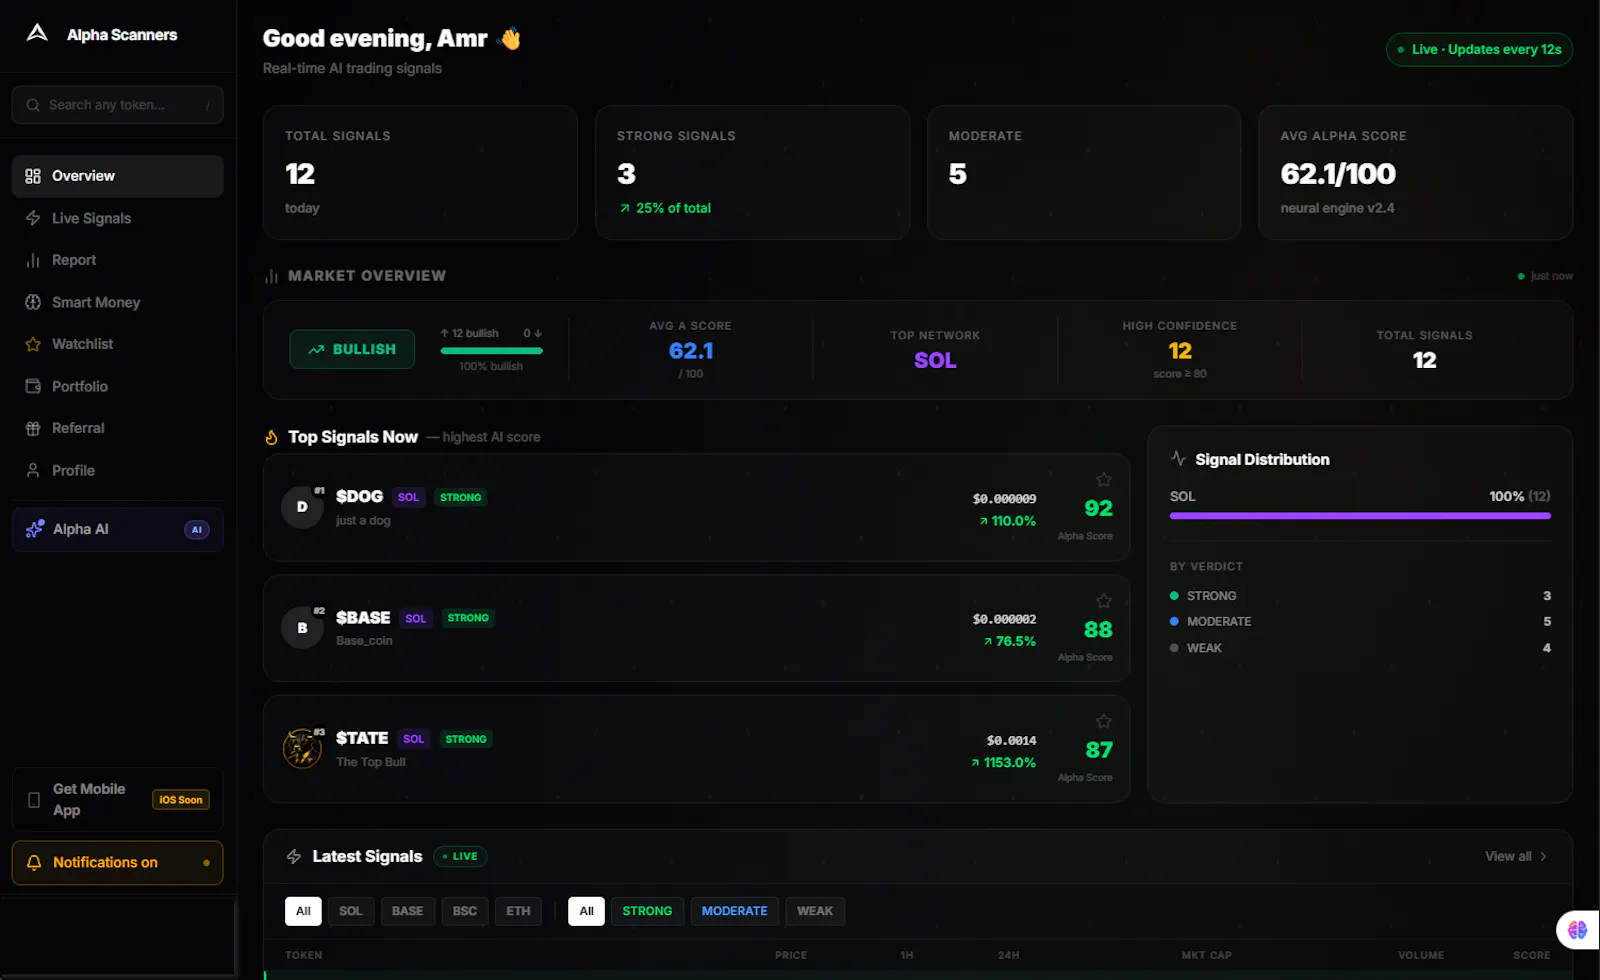This screenshot has width=1600, height=980.
Task: Open the Portfolio page
Action: coord(117,386)
